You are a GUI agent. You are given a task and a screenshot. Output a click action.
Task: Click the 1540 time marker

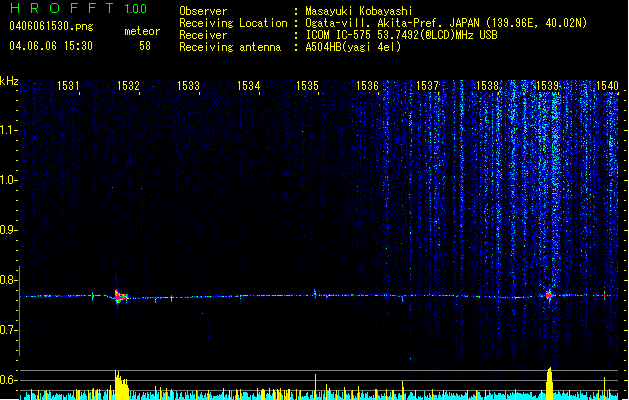pos(607,86)
